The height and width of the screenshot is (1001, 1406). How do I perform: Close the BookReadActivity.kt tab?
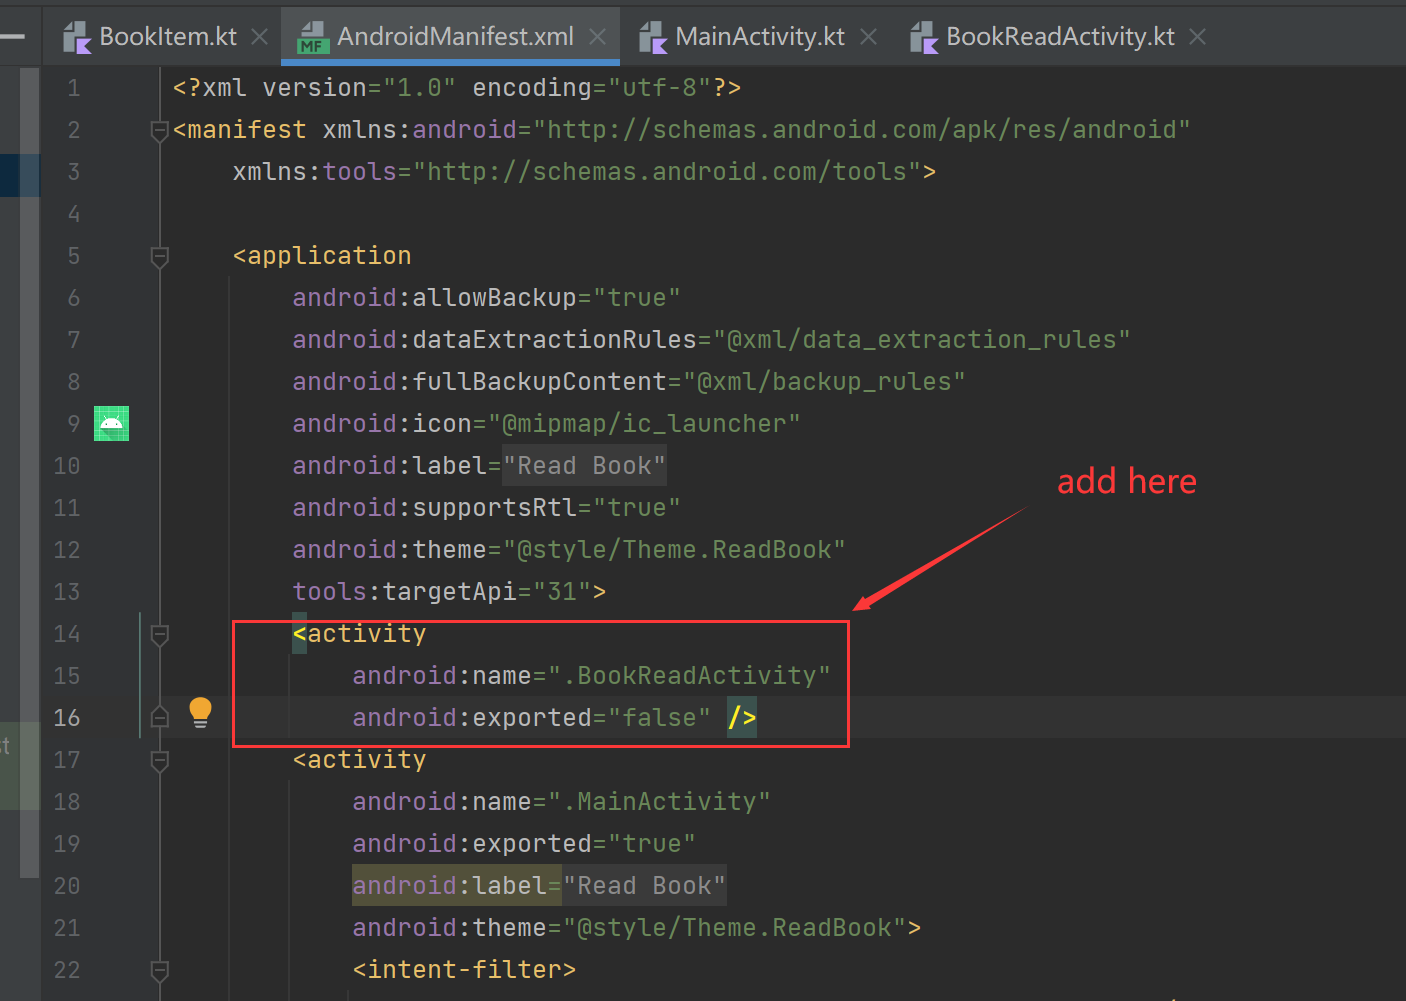tap(1197, 37)
